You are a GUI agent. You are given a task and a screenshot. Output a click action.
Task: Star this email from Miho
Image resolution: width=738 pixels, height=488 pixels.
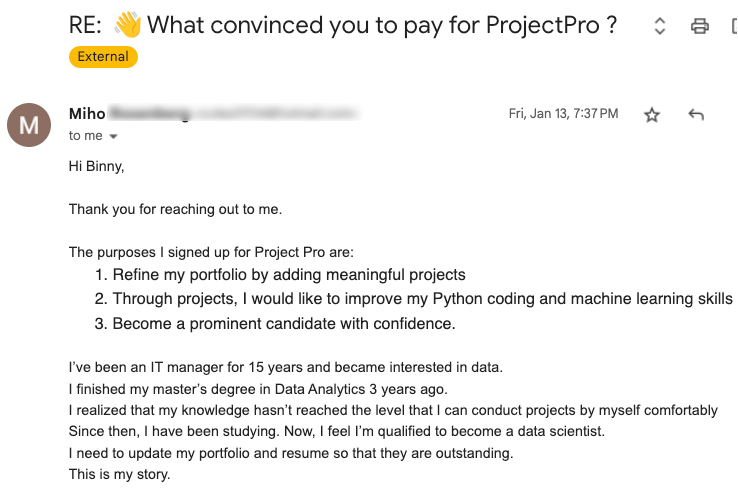(x=652, y=115)
